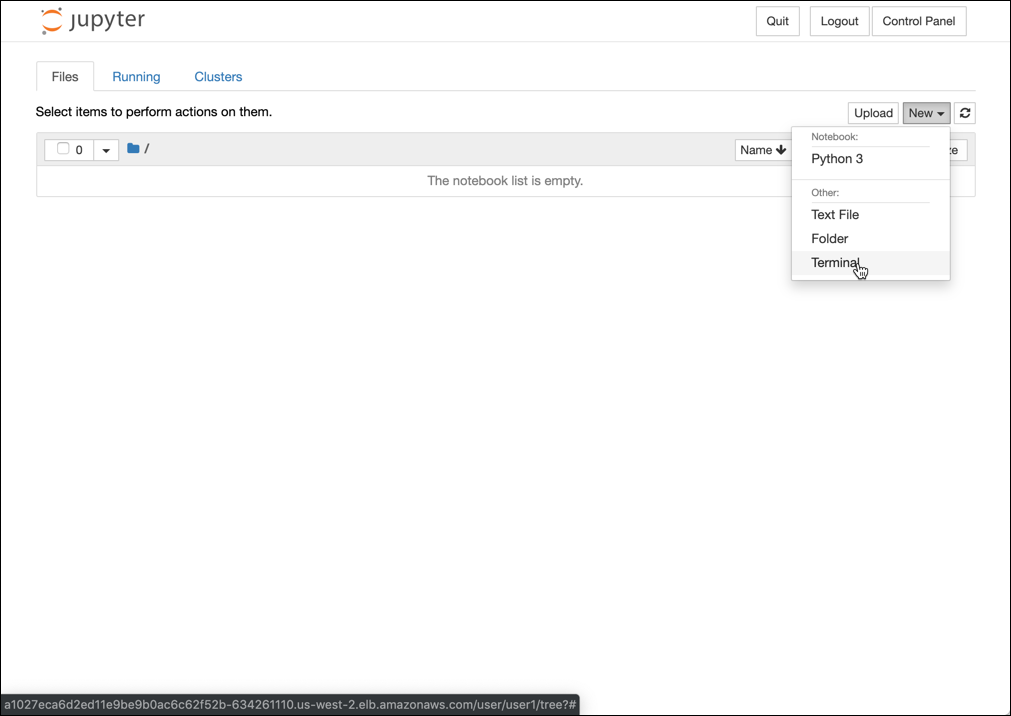The height and width of the screenshot is (716, 1011).
Task: Click the partially hidden File size button
Action: 957,150
